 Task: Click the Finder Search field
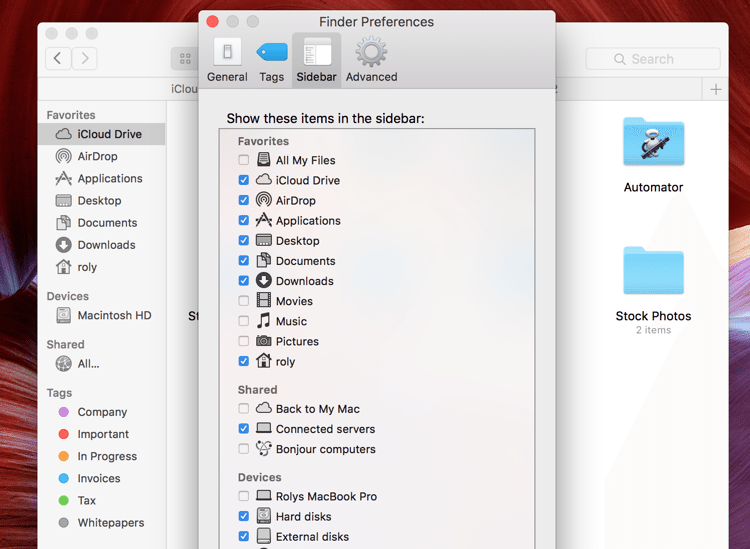point(653,59)
